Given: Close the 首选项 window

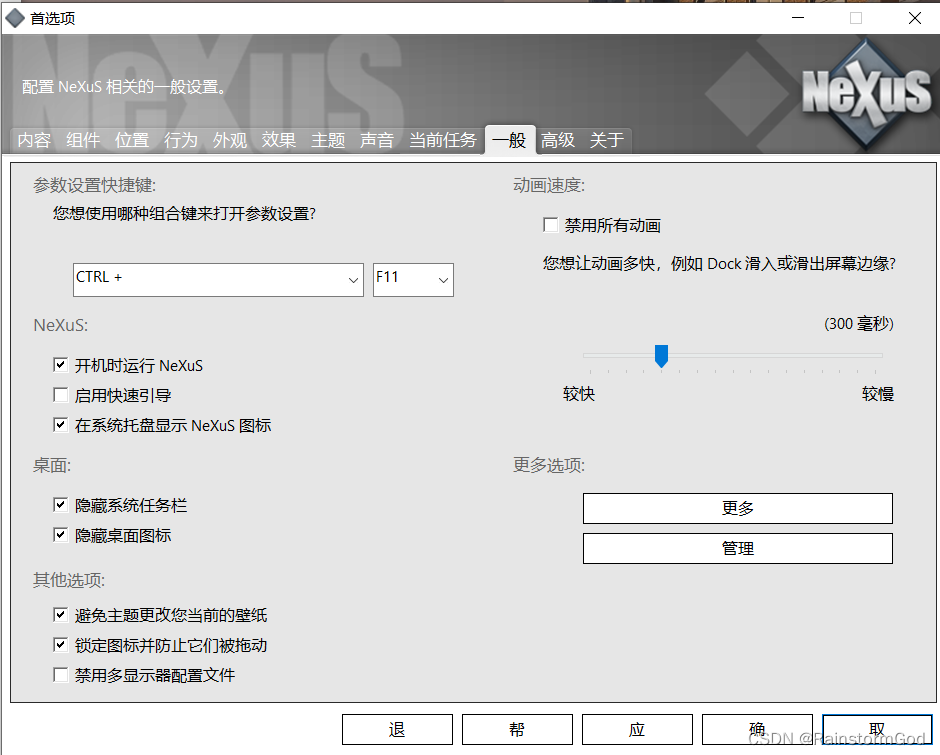Looking at the screenshot, I should coord(915,18).
